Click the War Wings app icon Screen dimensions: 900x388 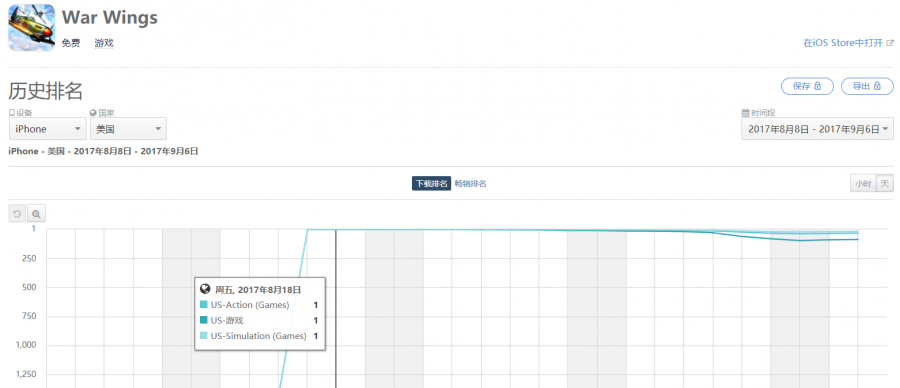(32, 27)
